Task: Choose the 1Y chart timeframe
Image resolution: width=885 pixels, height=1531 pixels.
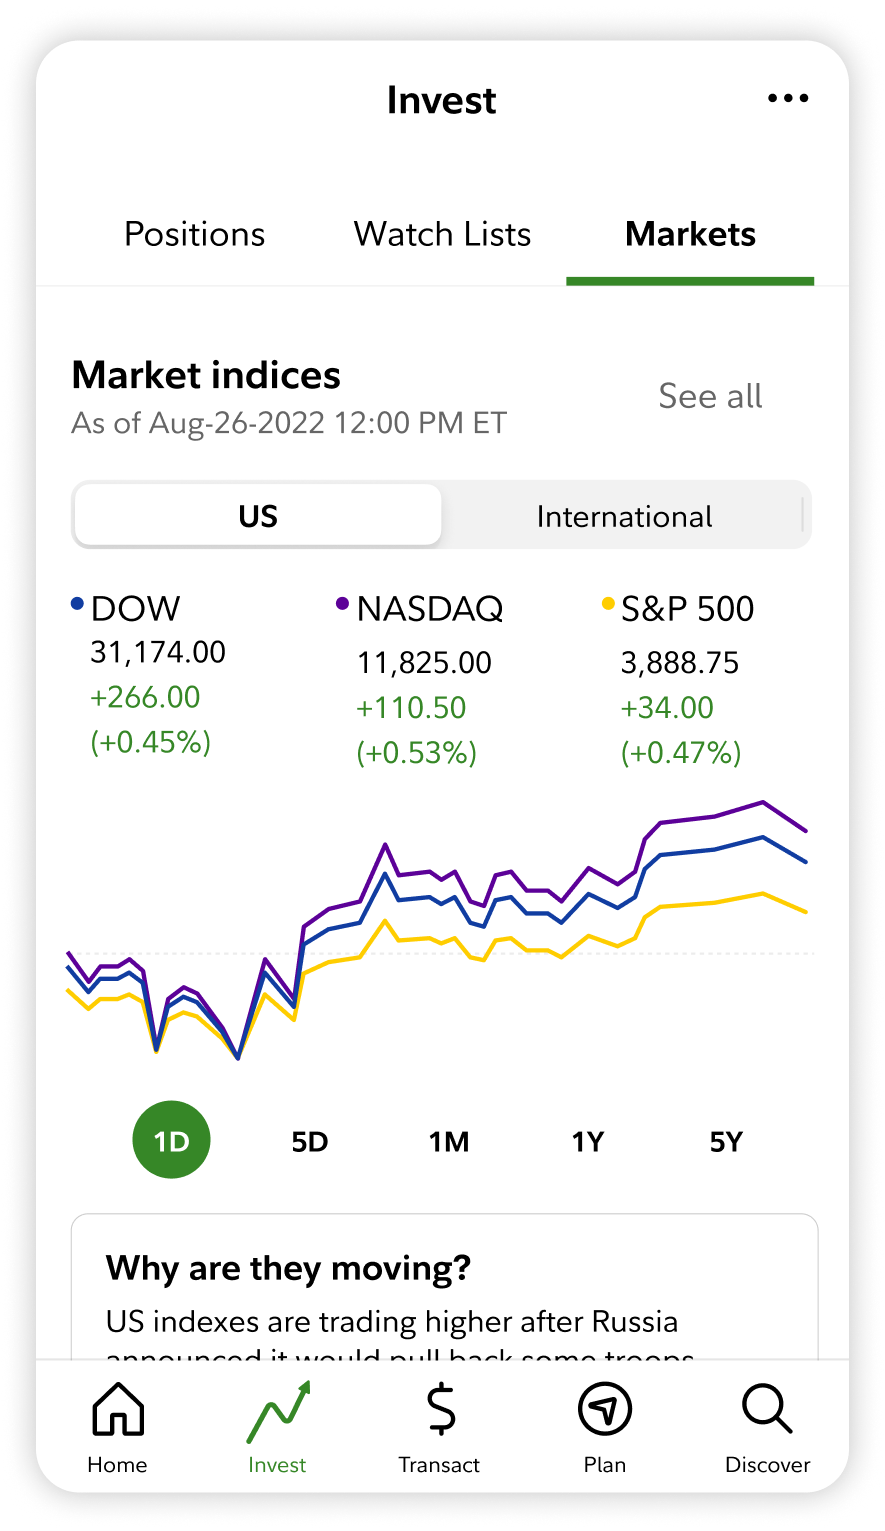Action: (588, 1141)
